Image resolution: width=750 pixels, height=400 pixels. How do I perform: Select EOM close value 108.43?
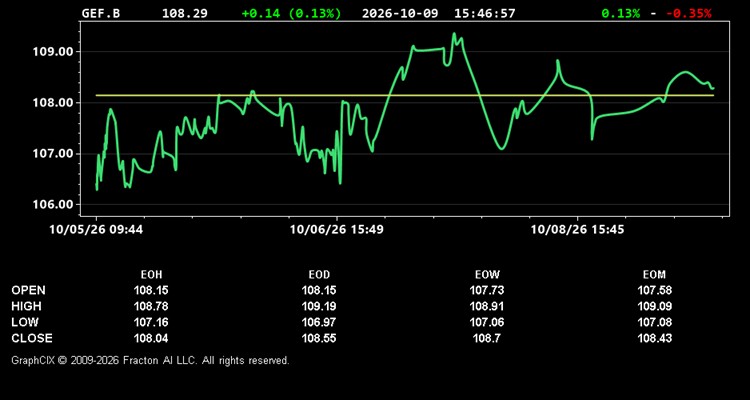(654, 338)
